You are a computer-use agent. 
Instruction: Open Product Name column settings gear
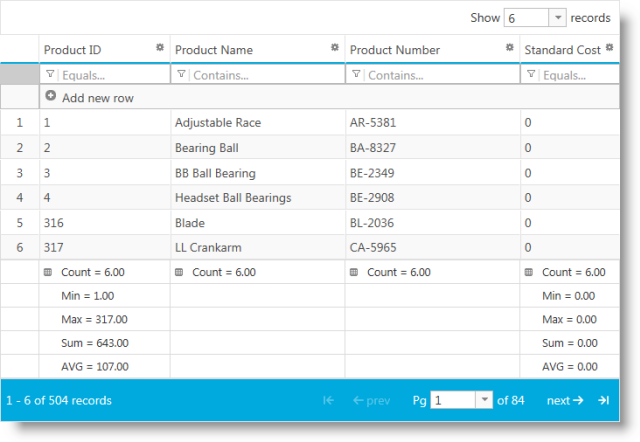click(335, 48)
